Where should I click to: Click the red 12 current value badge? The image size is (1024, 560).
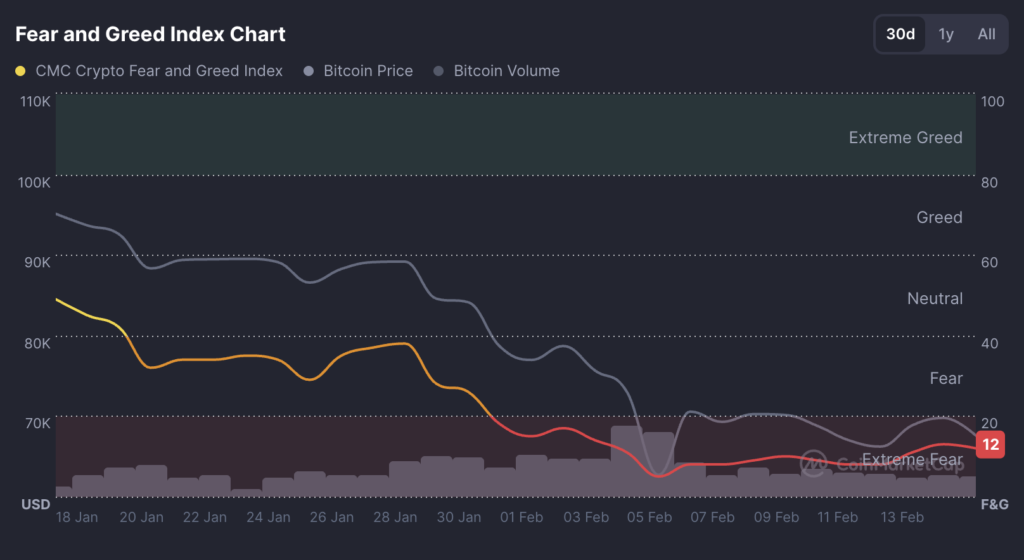tap(990, 445)
